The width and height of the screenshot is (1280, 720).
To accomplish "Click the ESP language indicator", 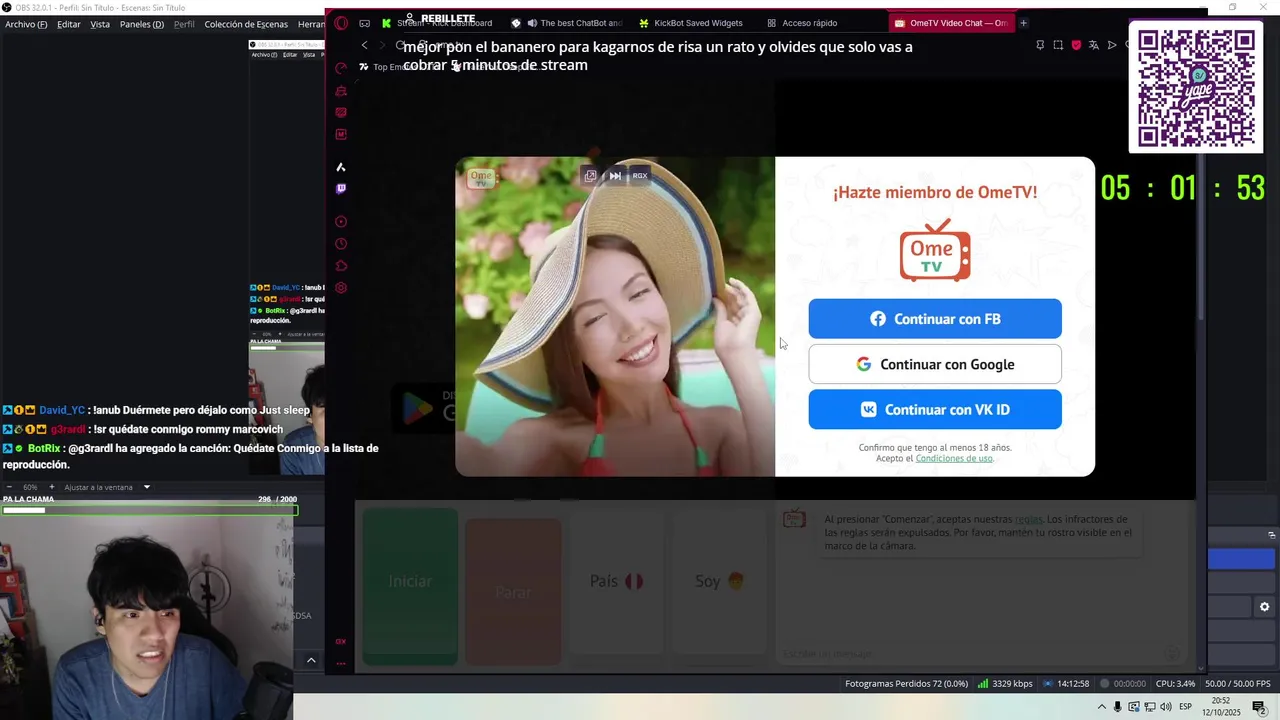I will [1185, 707].
